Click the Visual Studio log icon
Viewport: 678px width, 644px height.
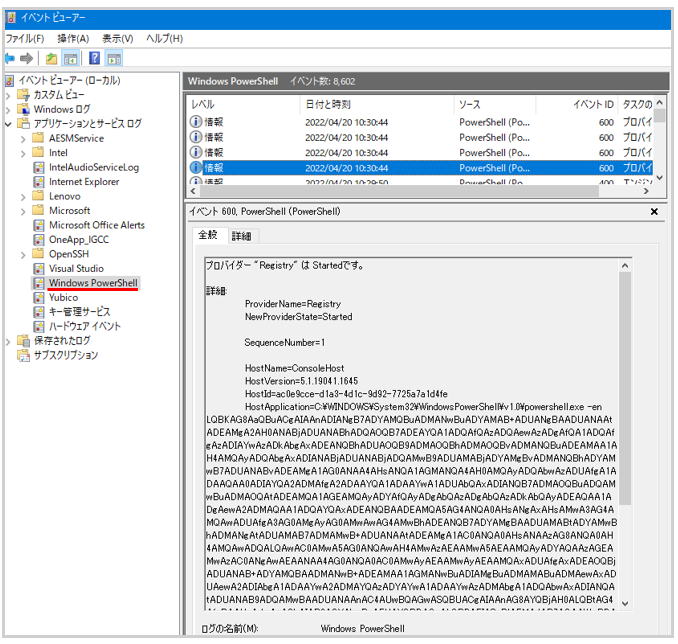tap(39, 269)
